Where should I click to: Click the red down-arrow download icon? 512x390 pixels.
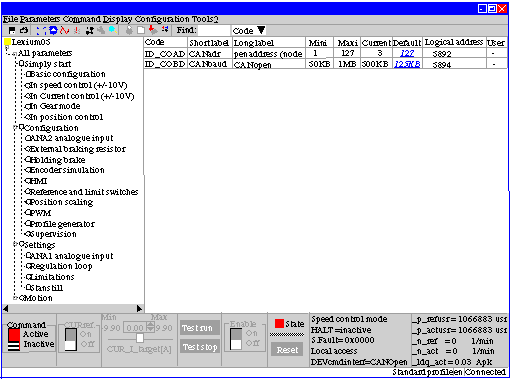coord(153,30)
